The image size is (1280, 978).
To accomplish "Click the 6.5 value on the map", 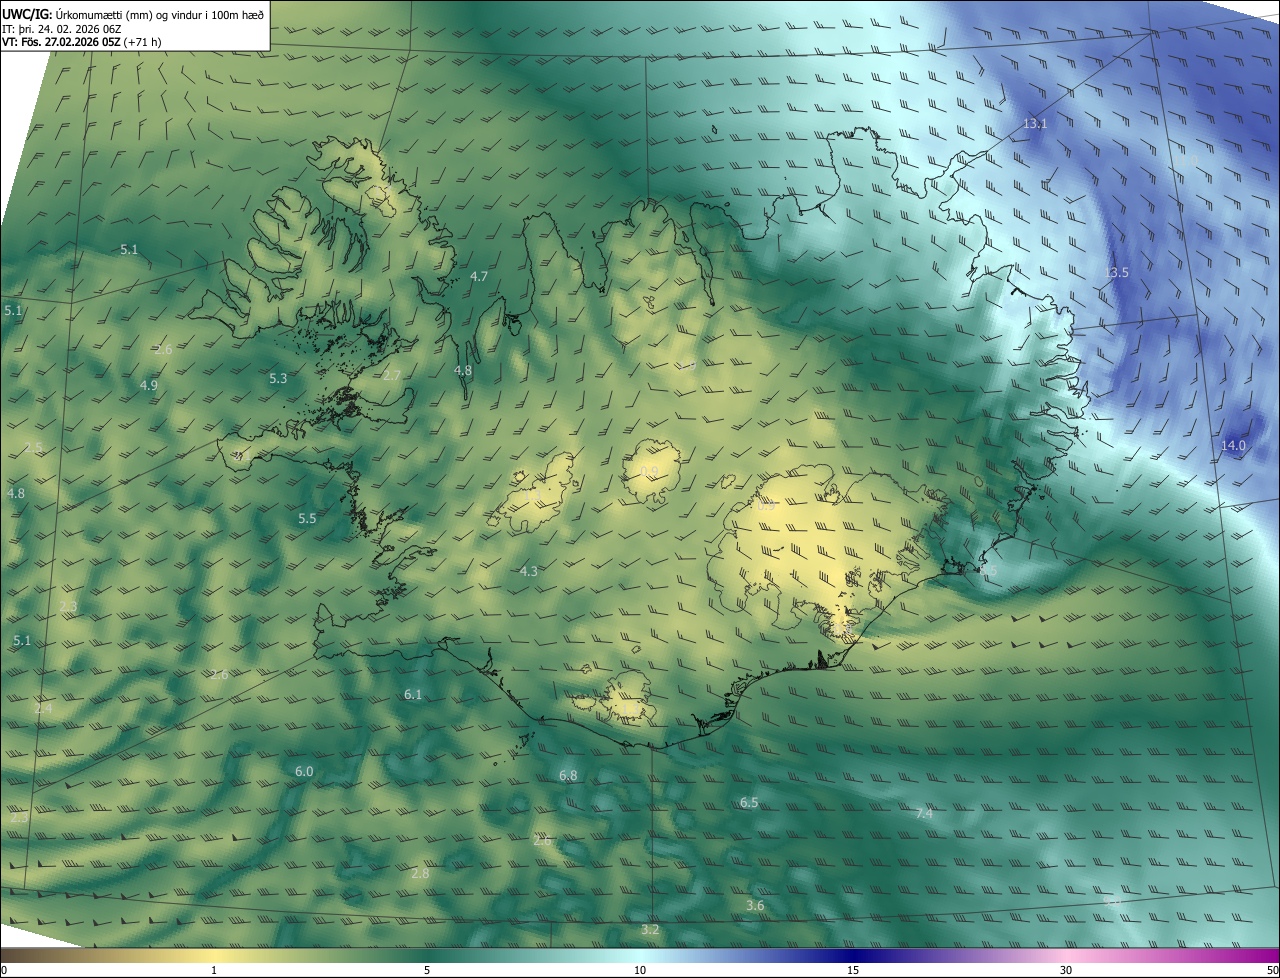I will pyautogui.click(x=749, y=802).
